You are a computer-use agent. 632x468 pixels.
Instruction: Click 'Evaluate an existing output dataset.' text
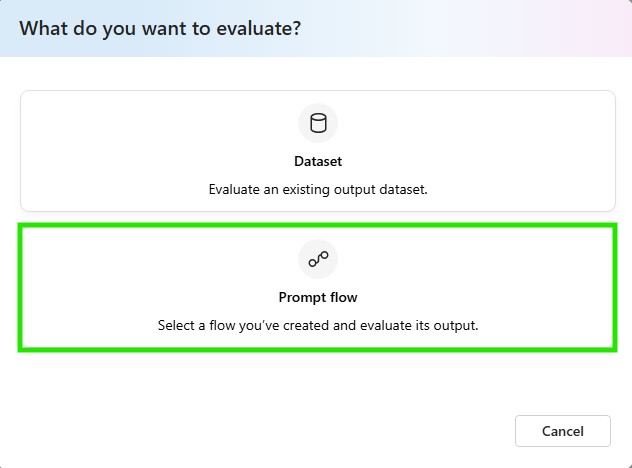tap(318, 189)
